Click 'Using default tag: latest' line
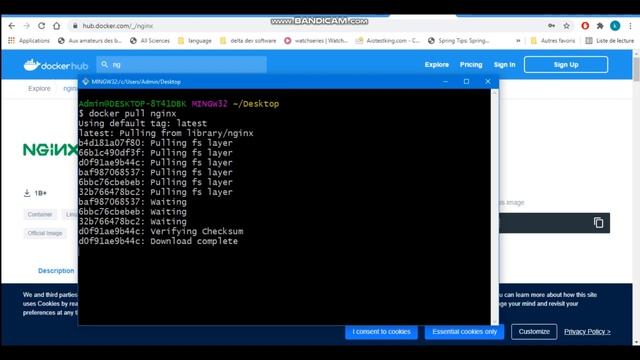640x360 pixels. (x=142, y=123)
